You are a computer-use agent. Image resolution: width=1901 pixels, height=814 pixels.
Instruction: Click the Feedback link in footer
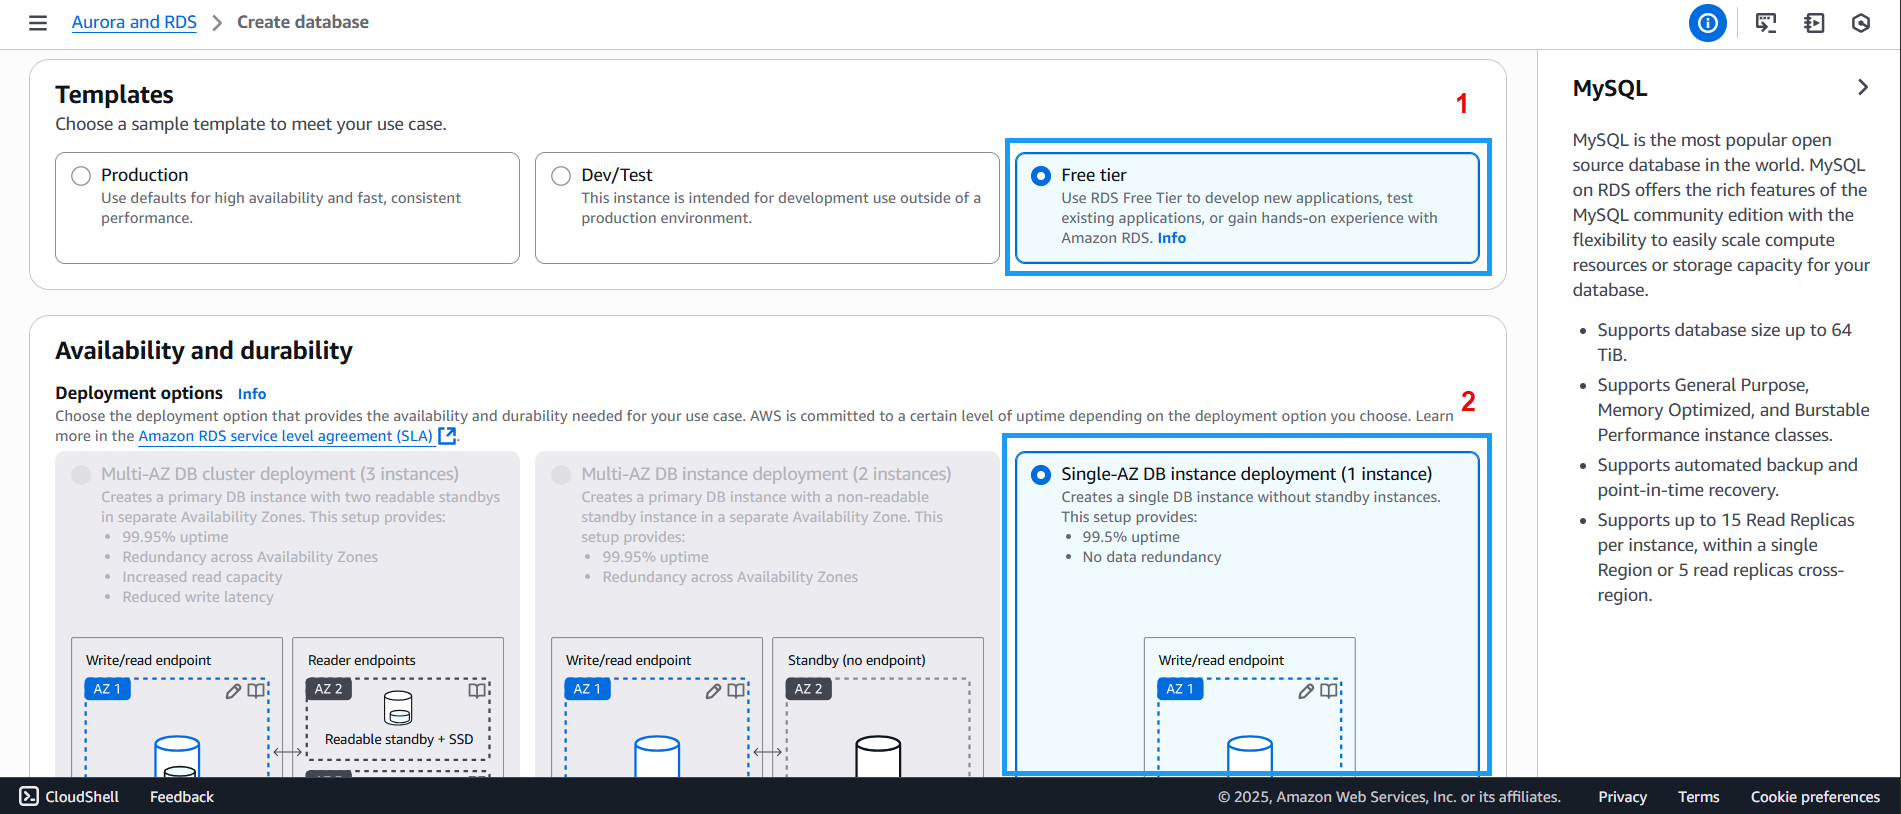point(182,796)
